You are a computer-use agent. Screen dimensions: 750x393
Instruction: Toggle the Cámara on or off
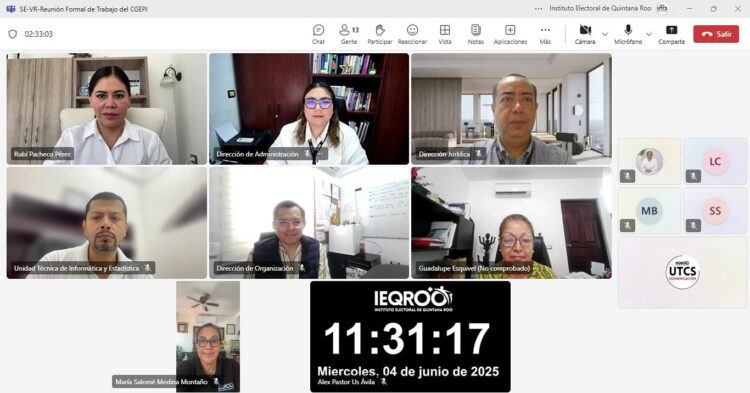coord(585,34)
